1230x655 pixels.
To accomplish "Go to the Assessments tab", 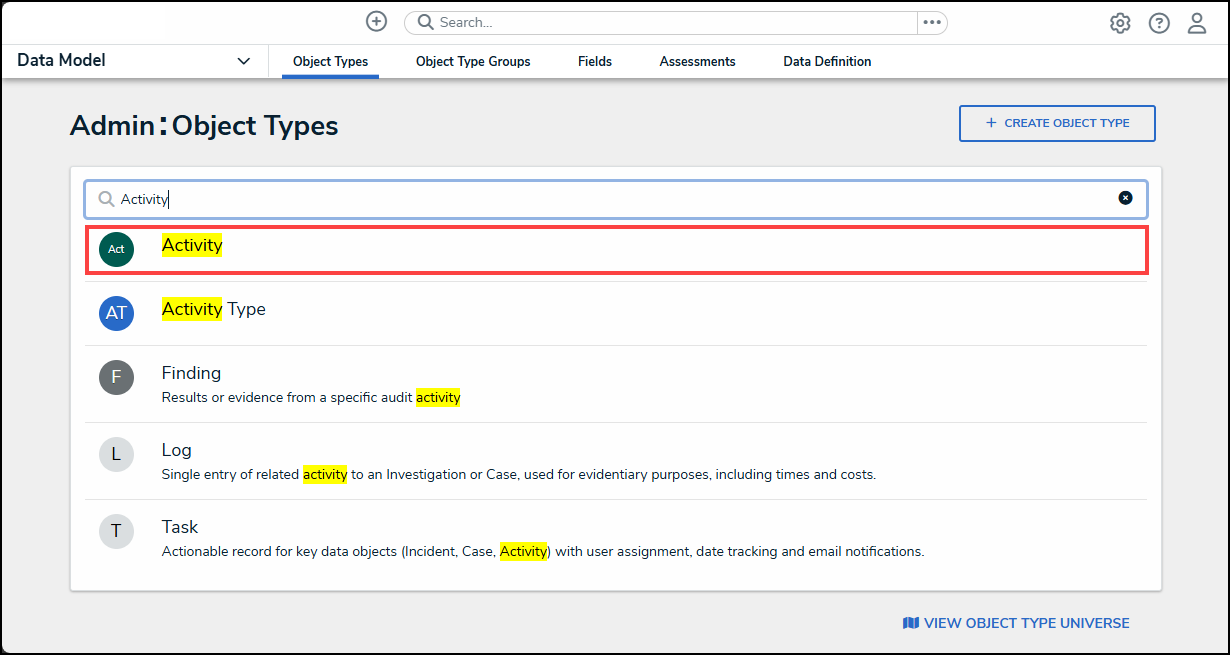I will click(x=697, y=61).
